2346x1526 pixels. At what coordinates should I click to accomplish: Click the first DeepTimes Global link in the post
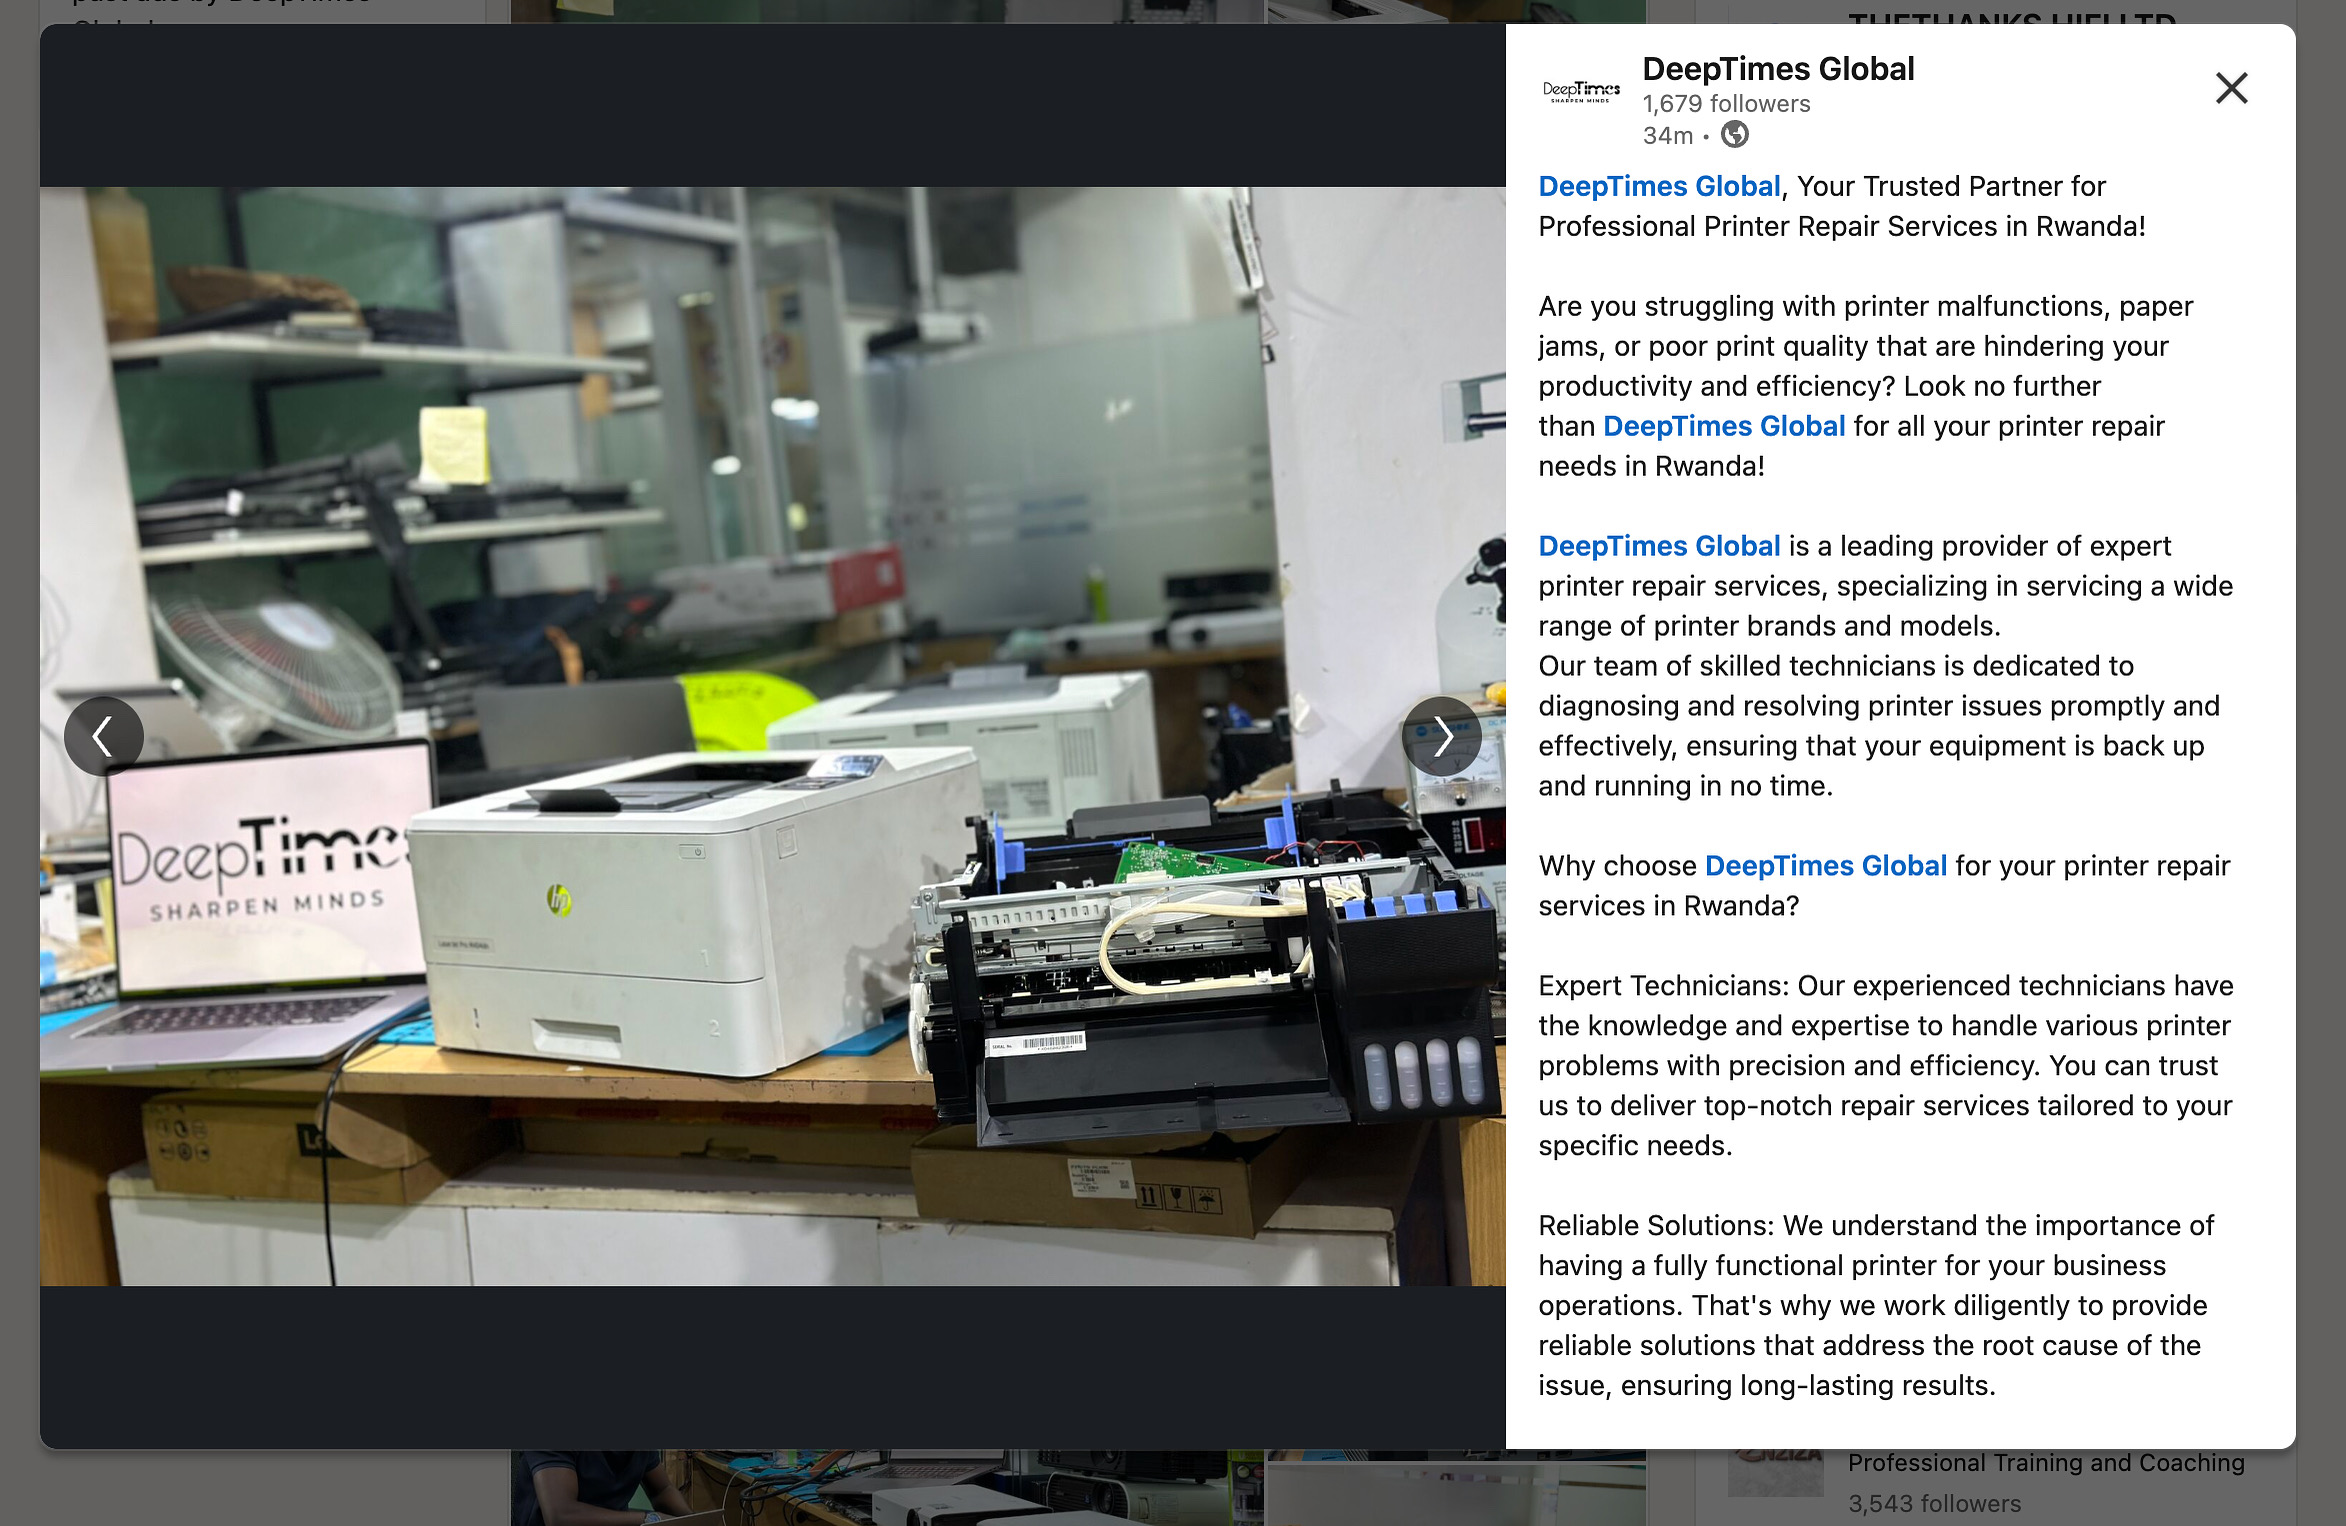pos(1658,186)
